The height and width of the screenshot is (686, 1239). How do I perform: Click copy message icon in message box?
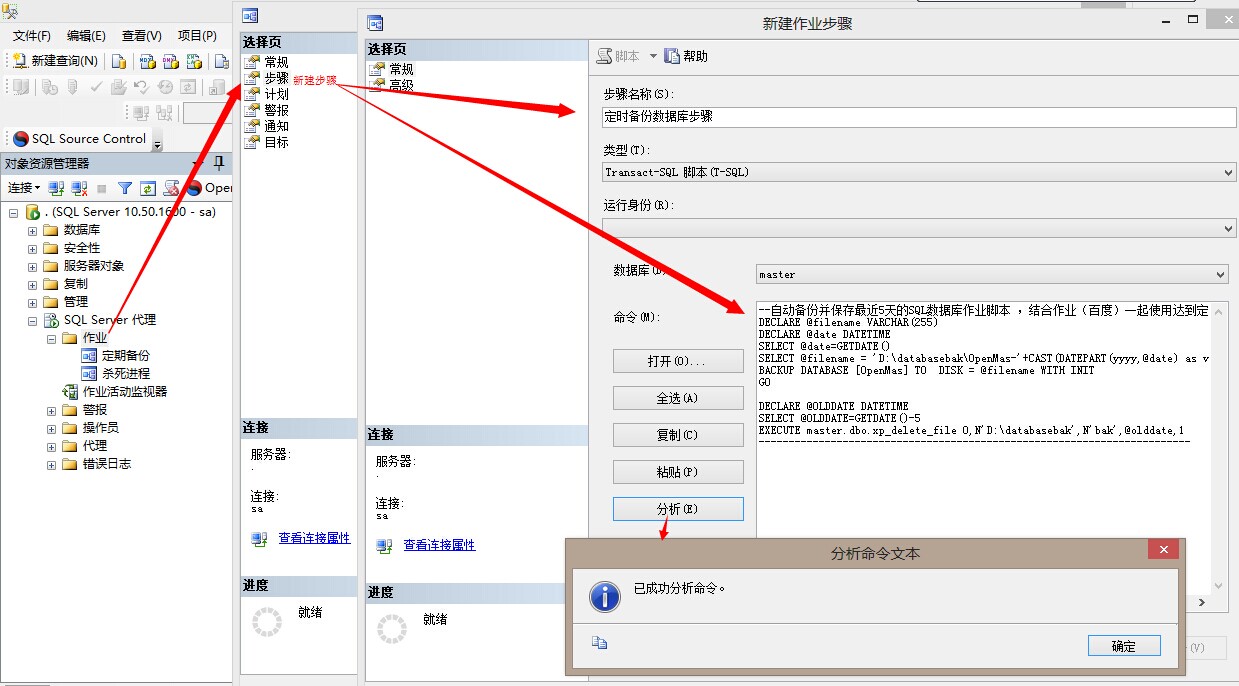(599, 643)
